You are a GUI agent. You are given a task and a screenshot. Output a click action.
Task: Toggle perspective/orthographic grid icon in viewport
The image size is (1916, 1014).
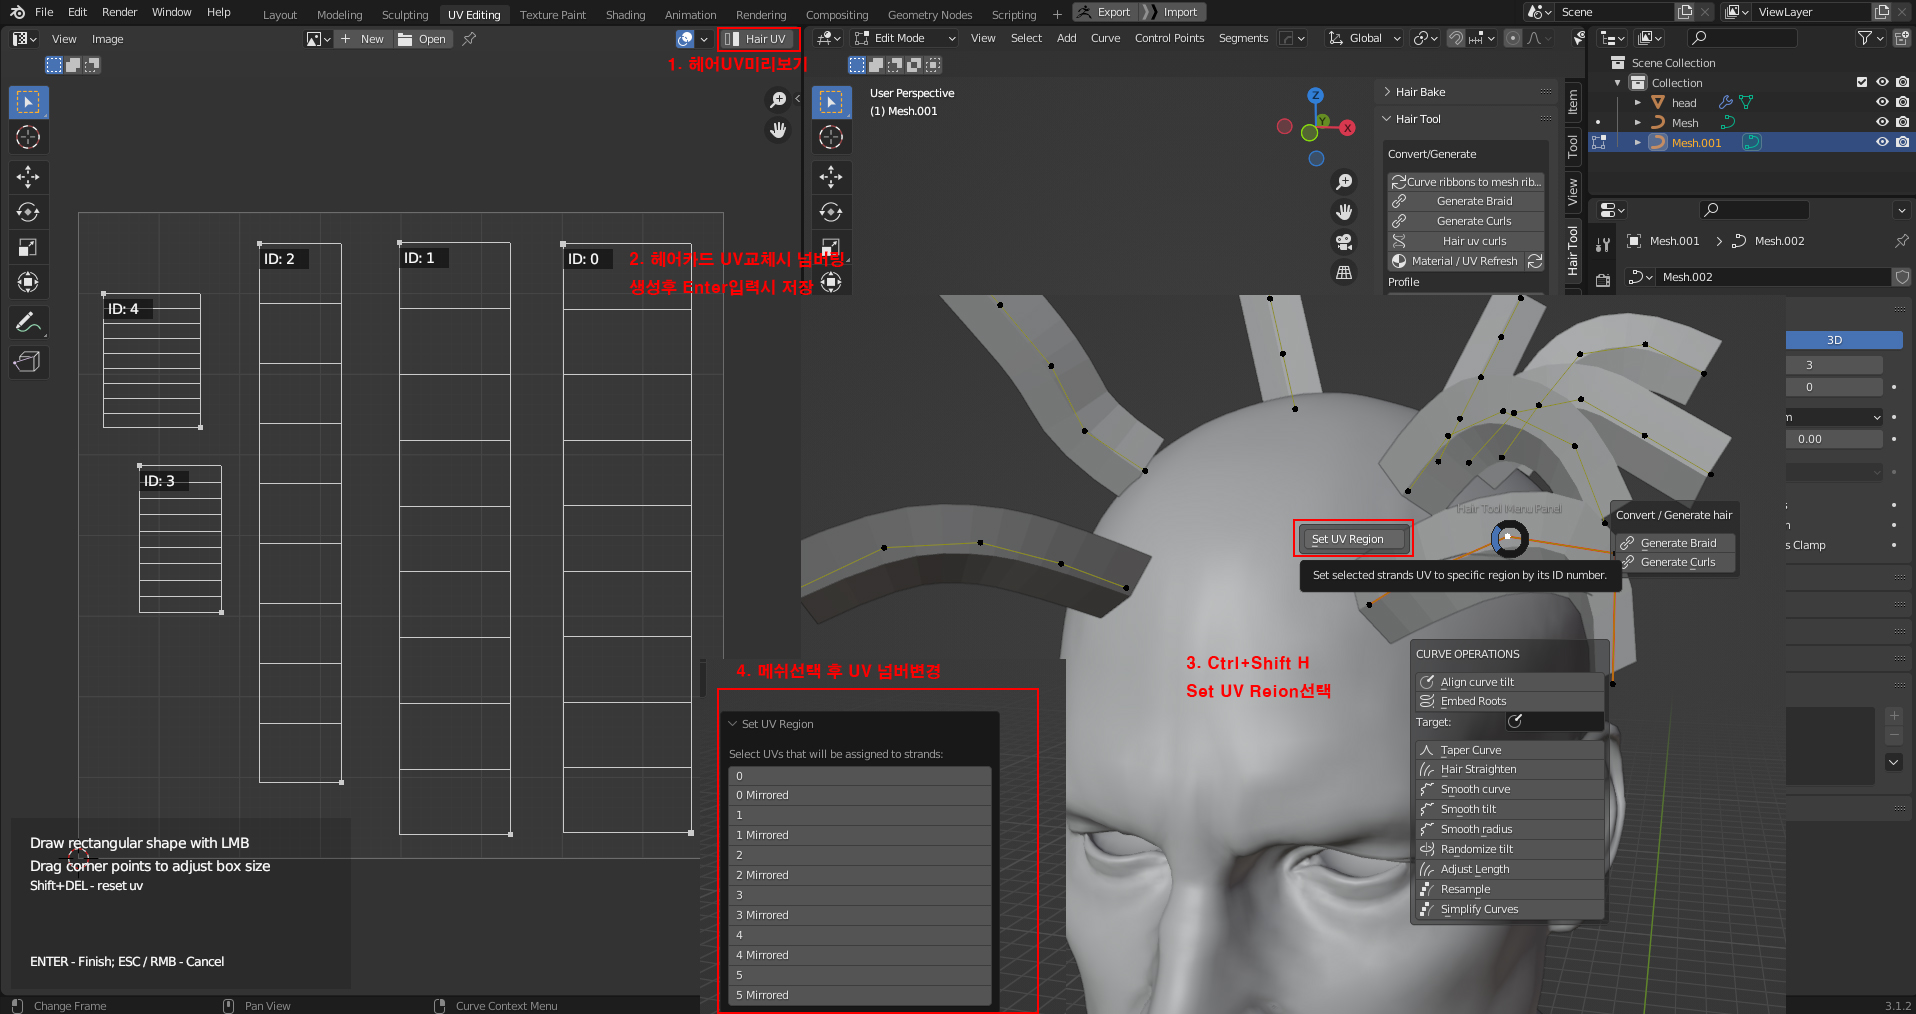pos(1344,272)
